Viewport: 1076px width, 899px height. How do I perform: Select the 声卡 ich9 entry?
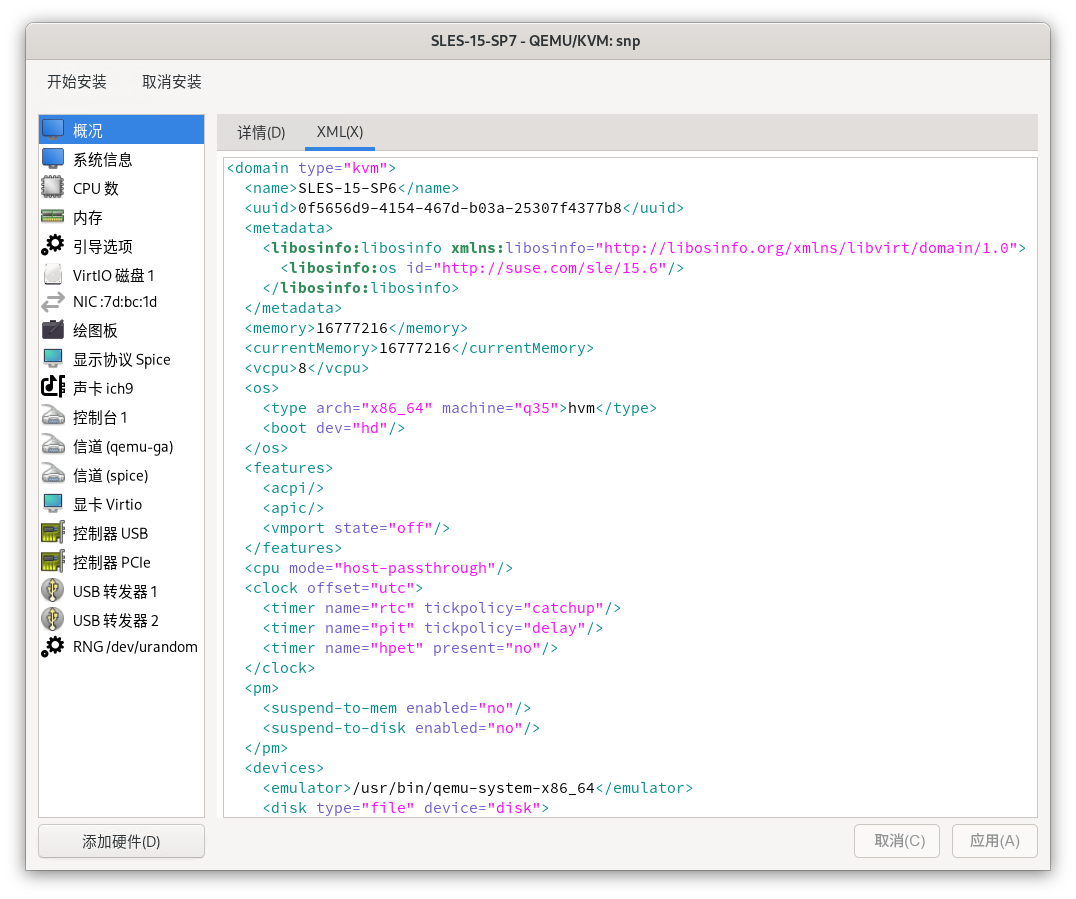click(x=121, y=388)
